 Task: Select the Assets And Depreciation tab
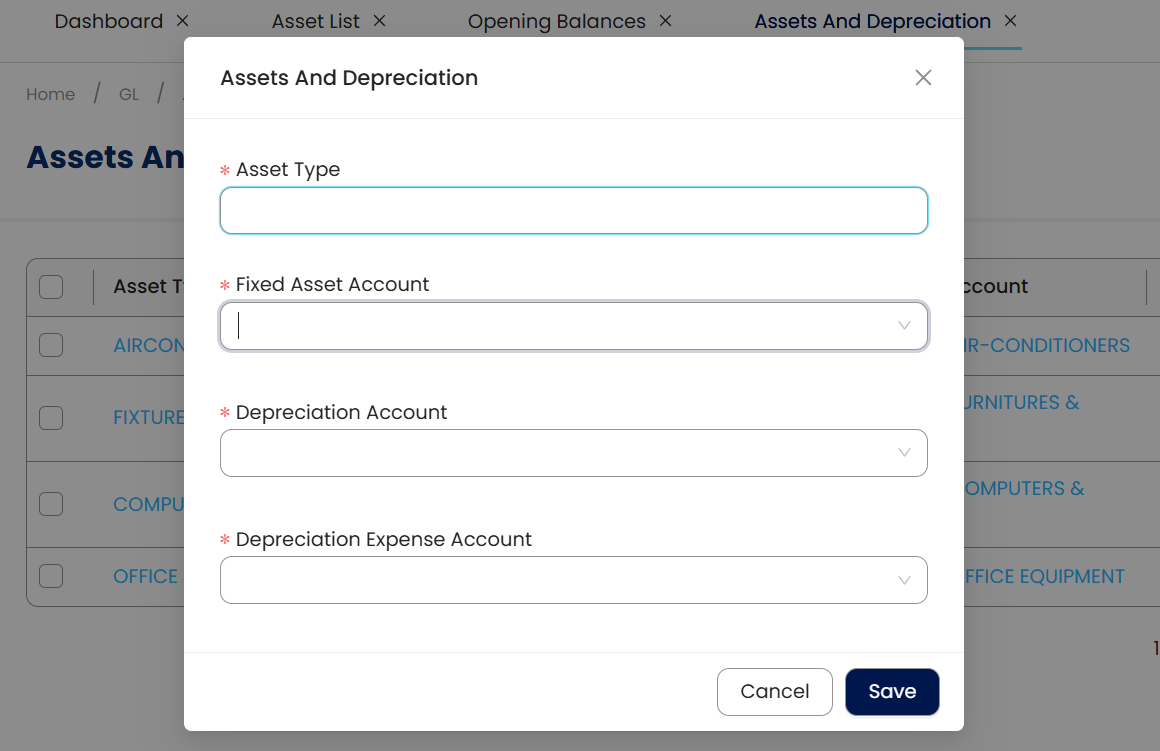click(873, 21)
